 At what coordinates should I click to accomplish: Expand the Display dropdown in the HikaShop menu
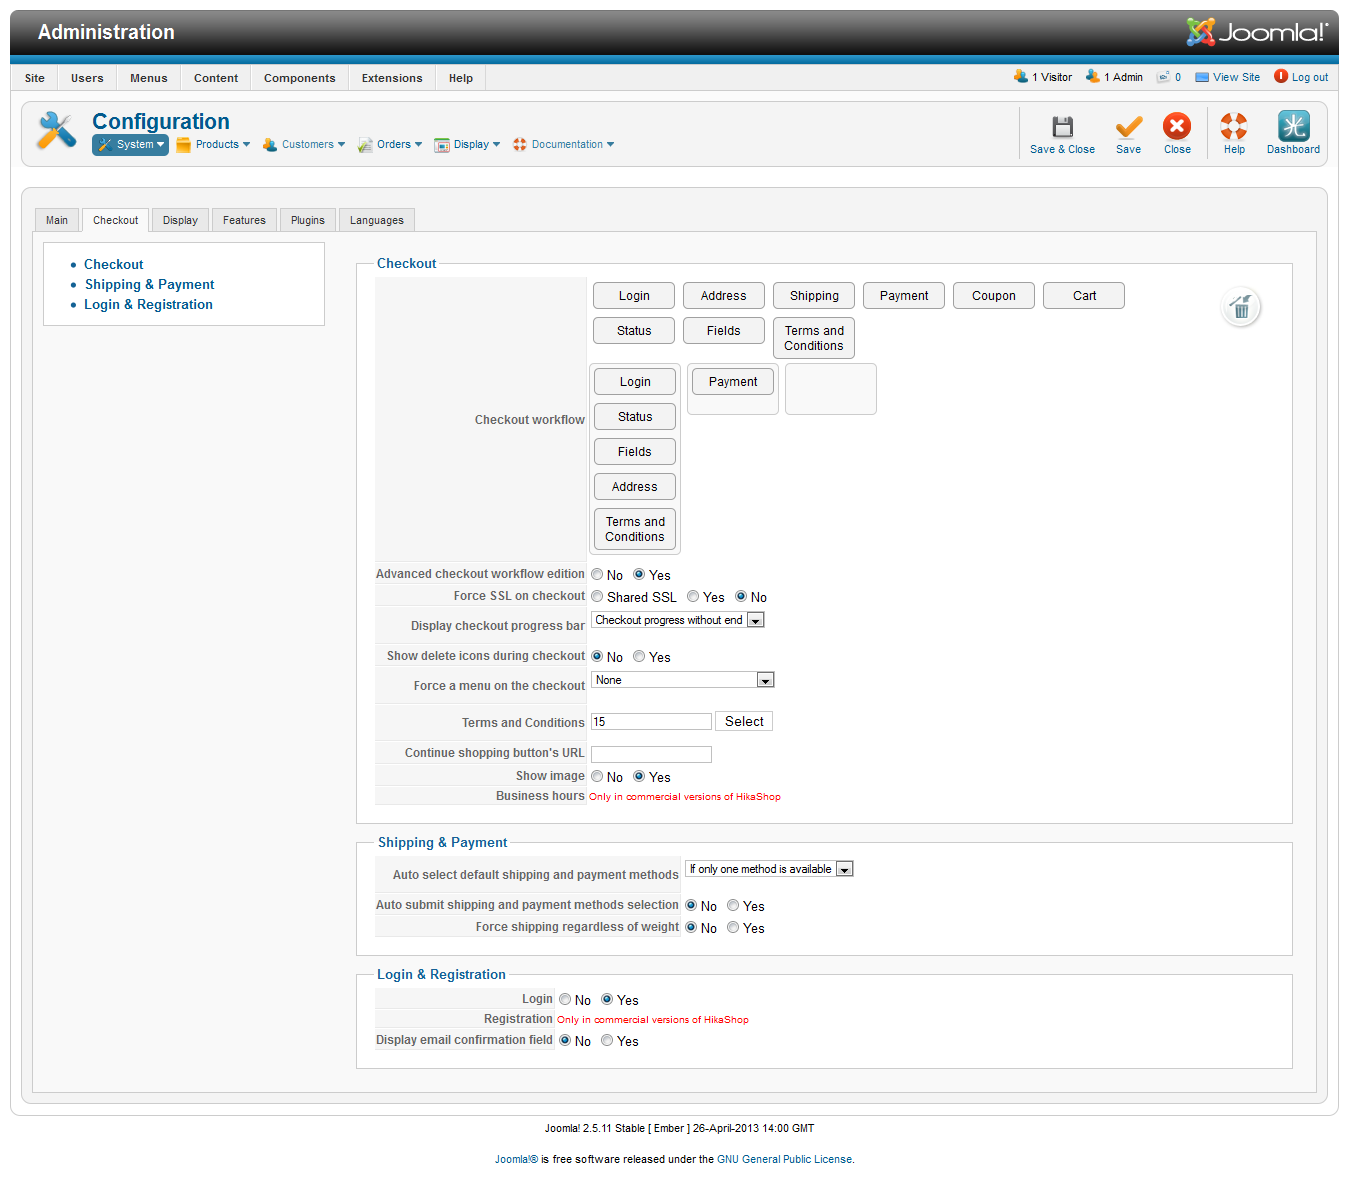[467, 145]
